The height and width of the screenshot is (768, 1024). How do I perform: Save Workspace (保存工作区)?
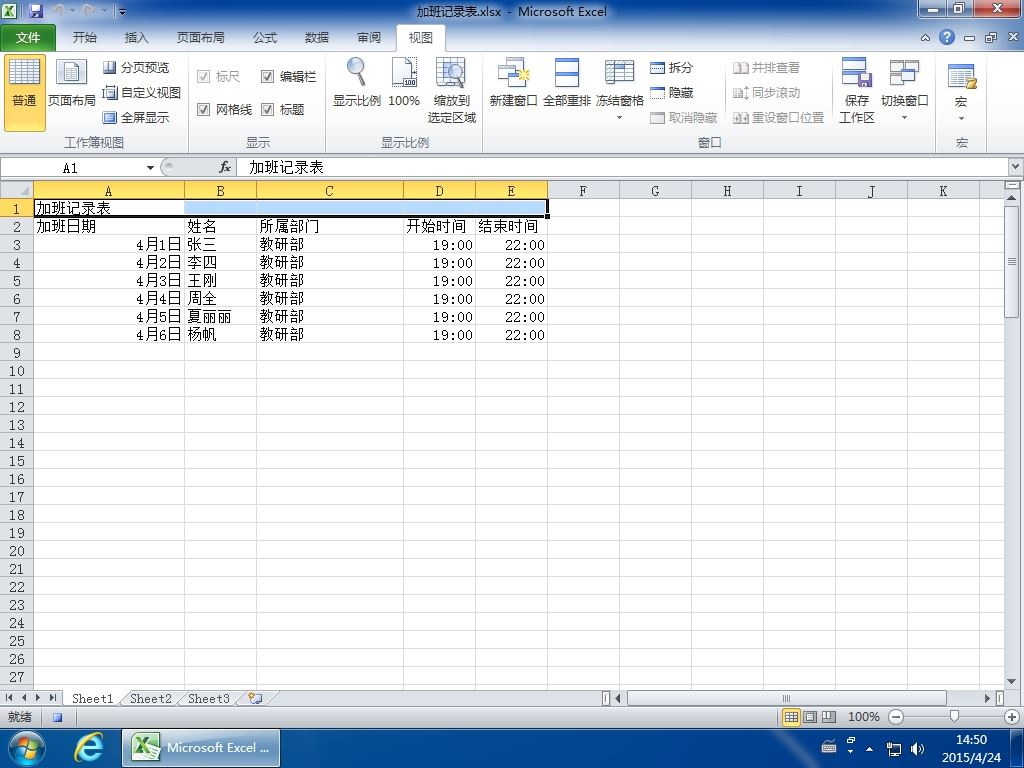[856, 90]
